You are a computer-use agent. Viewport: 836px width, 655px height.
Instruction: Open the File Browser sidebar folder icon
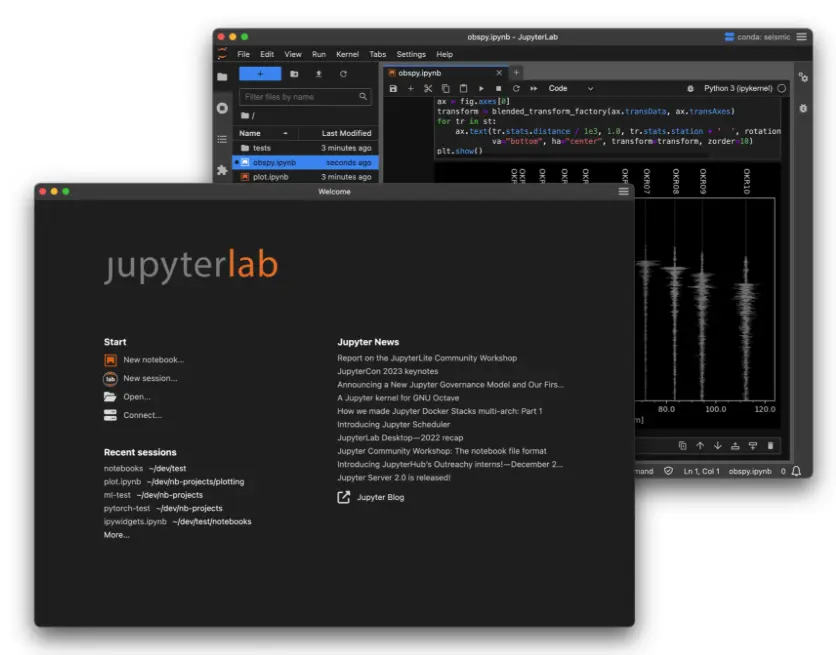tap(222, 77)
